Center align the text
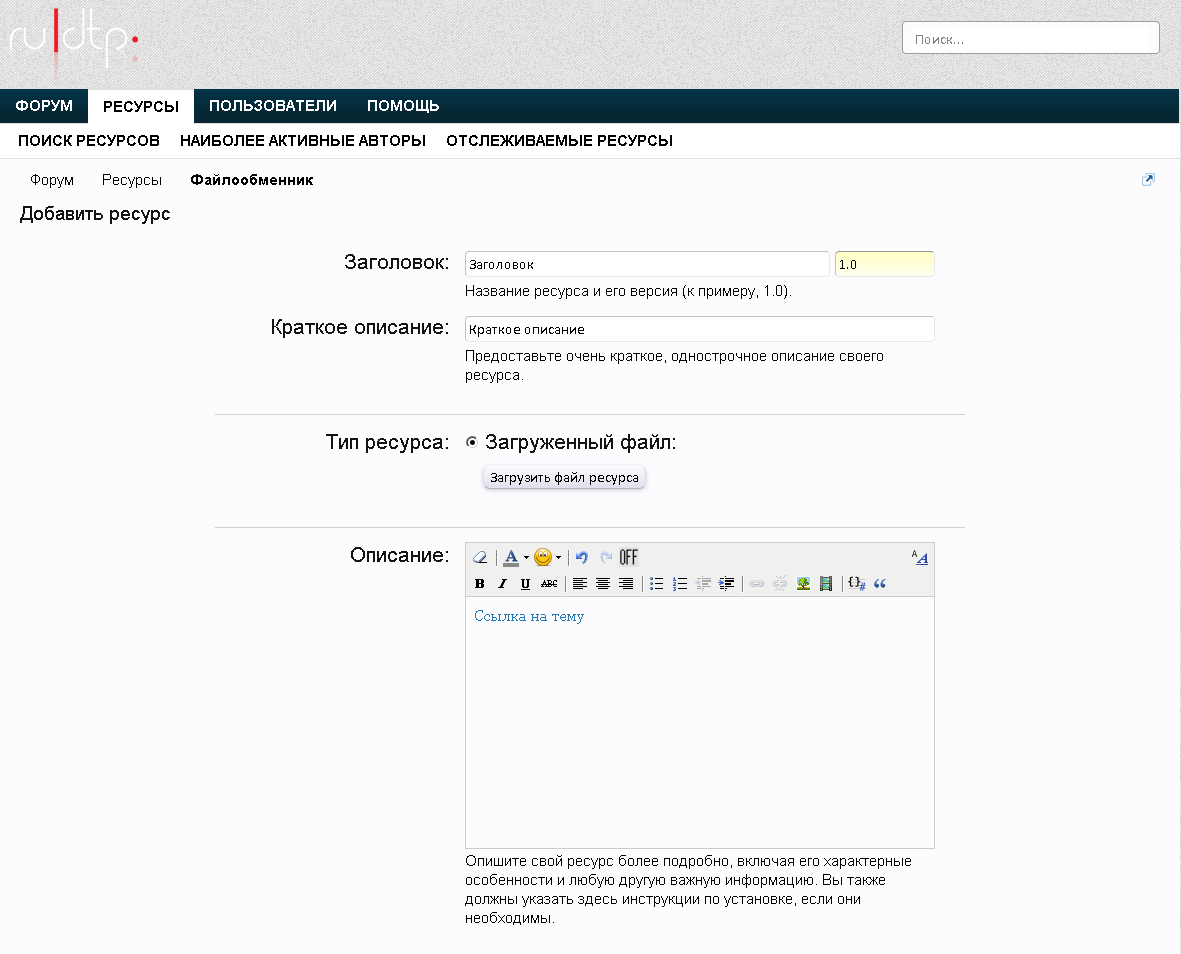The height and width of the screenshot is (954, 1181). point(603,584)
